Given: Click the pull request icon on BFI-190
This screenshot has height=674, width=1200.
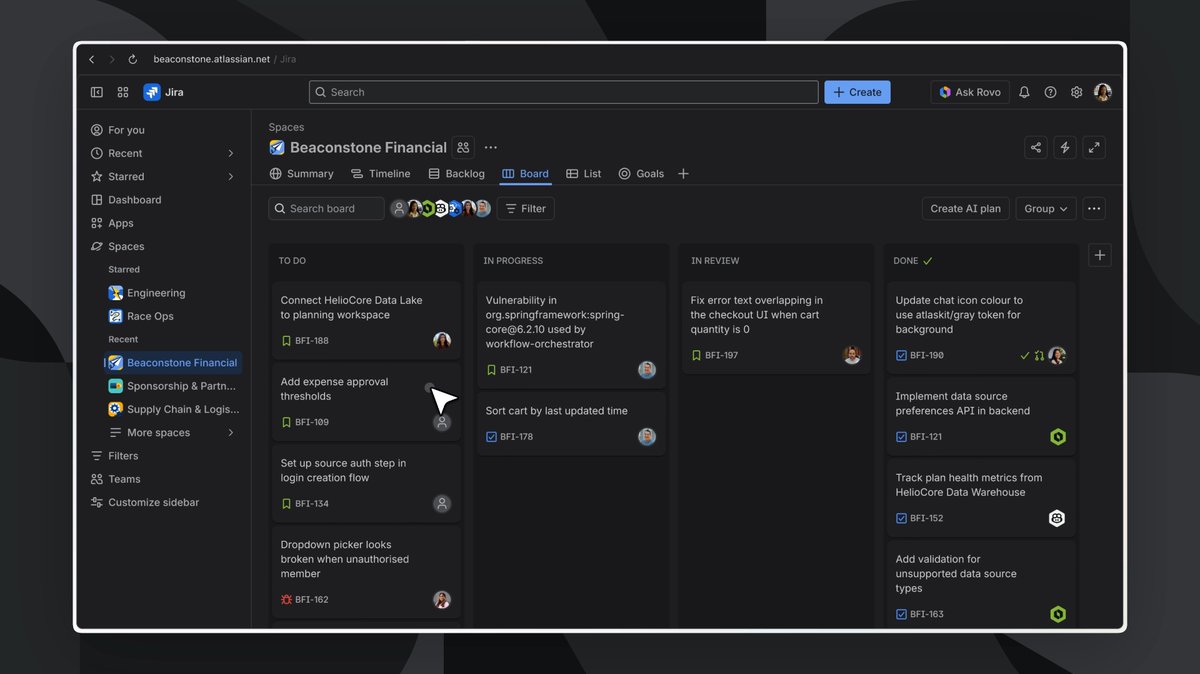Looking at the screenshot, I should [1039, 356].
